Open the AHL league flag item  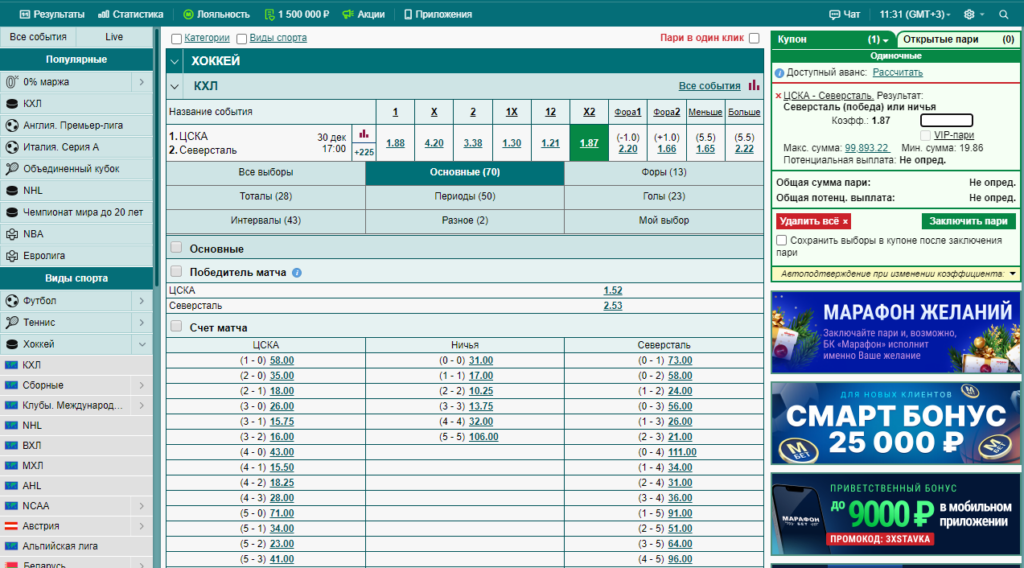76,486
